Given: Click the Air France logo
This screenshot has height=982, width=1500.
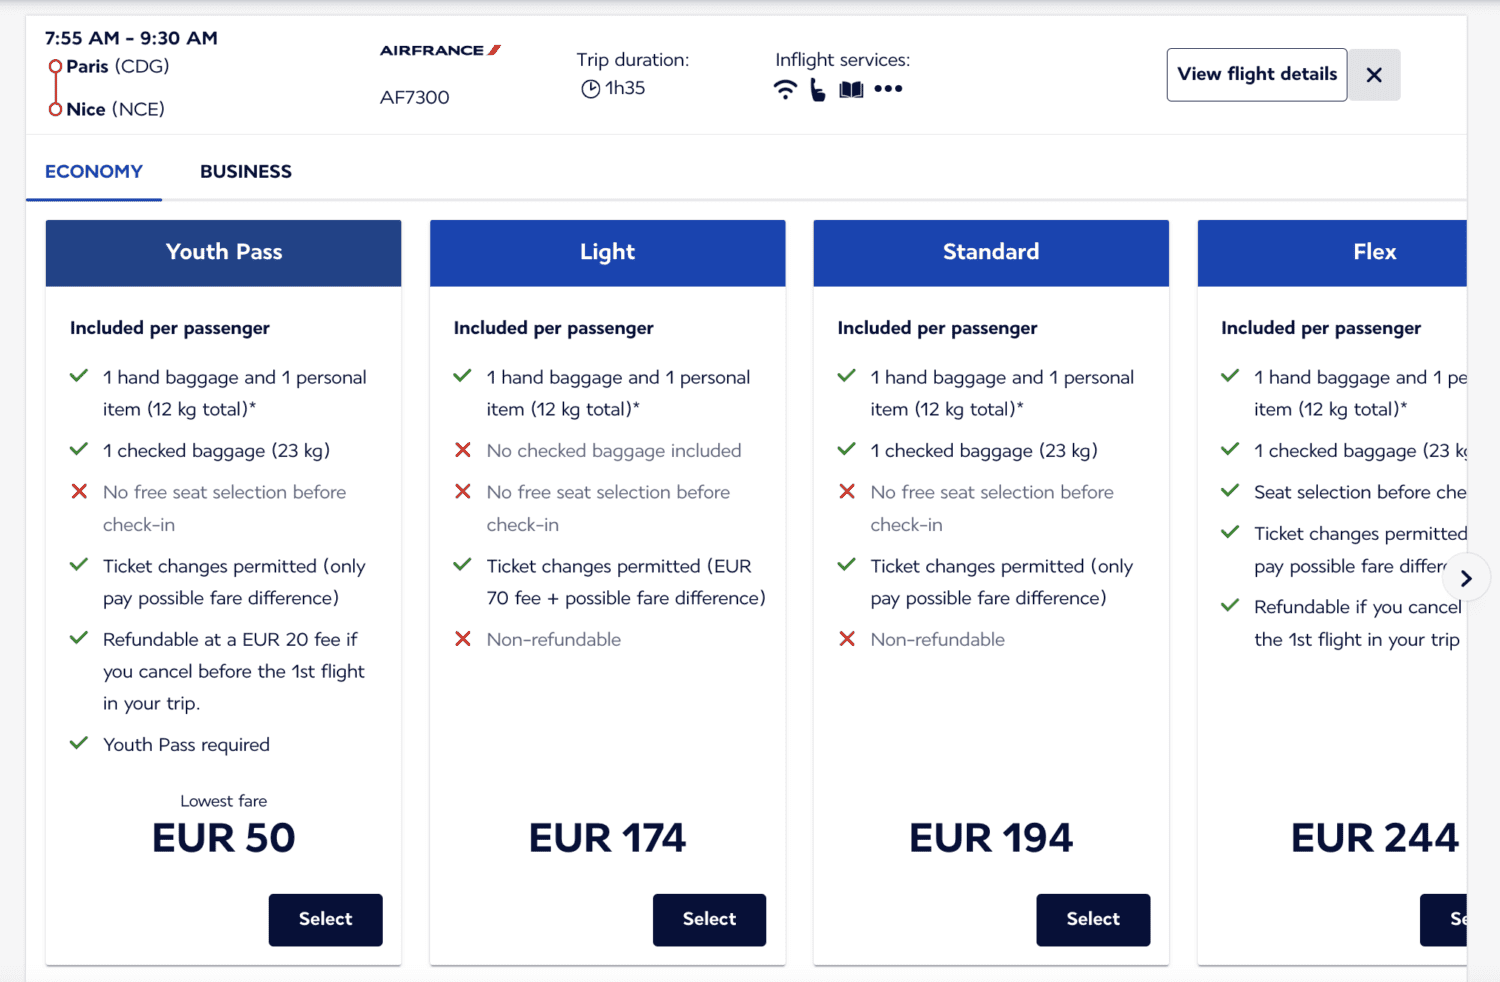Looking at the screenshot, I should click(440, 49).
